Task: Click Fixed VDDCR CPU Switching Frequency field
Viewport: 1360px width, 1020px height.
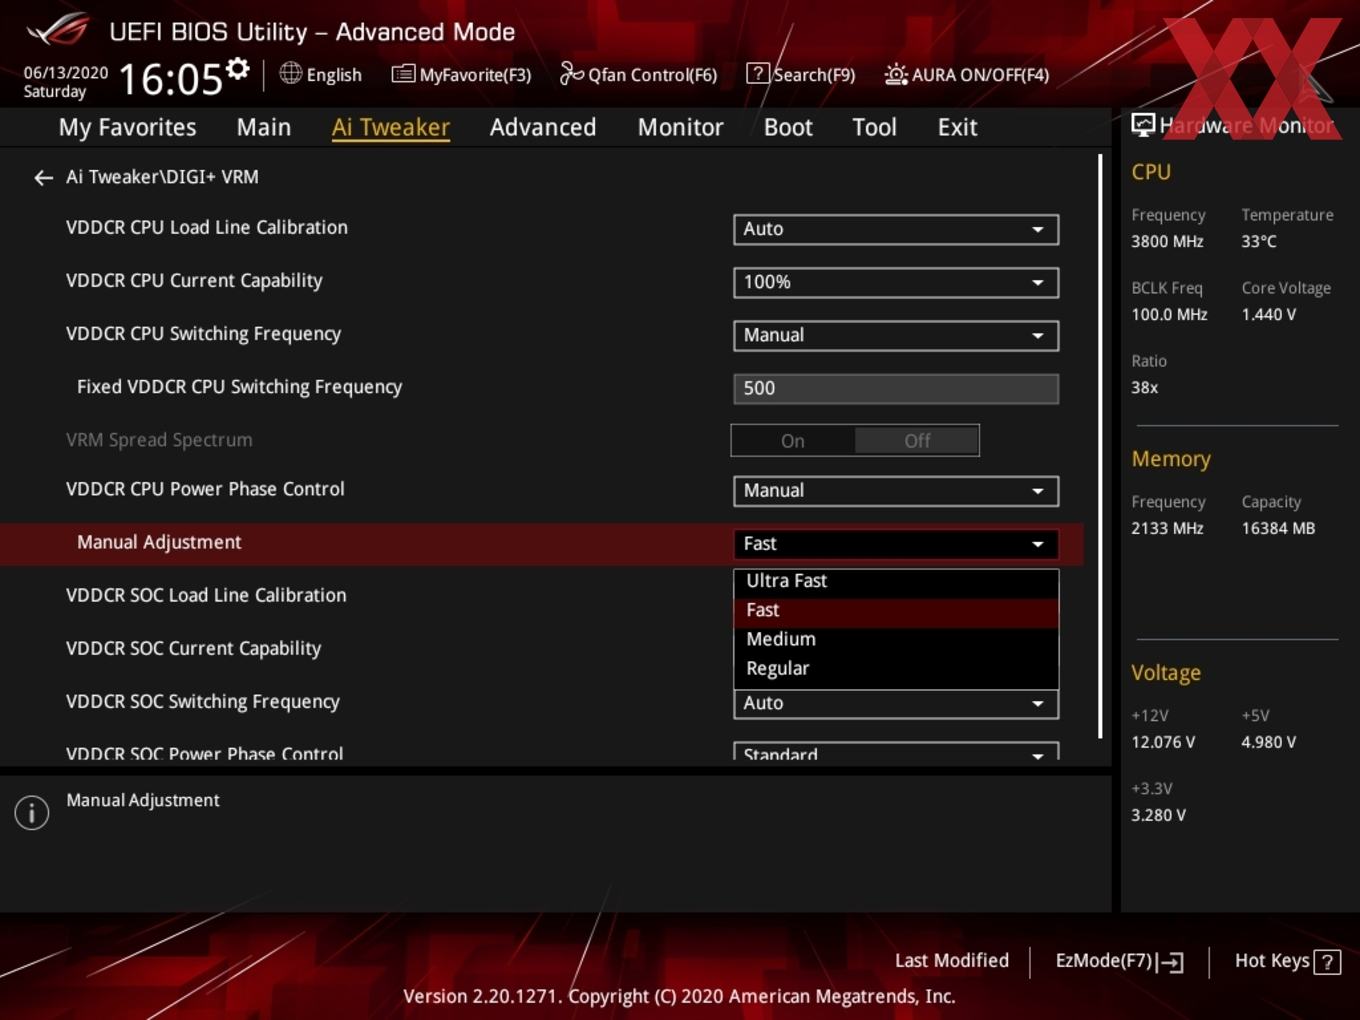Action: tap(896, 389)
